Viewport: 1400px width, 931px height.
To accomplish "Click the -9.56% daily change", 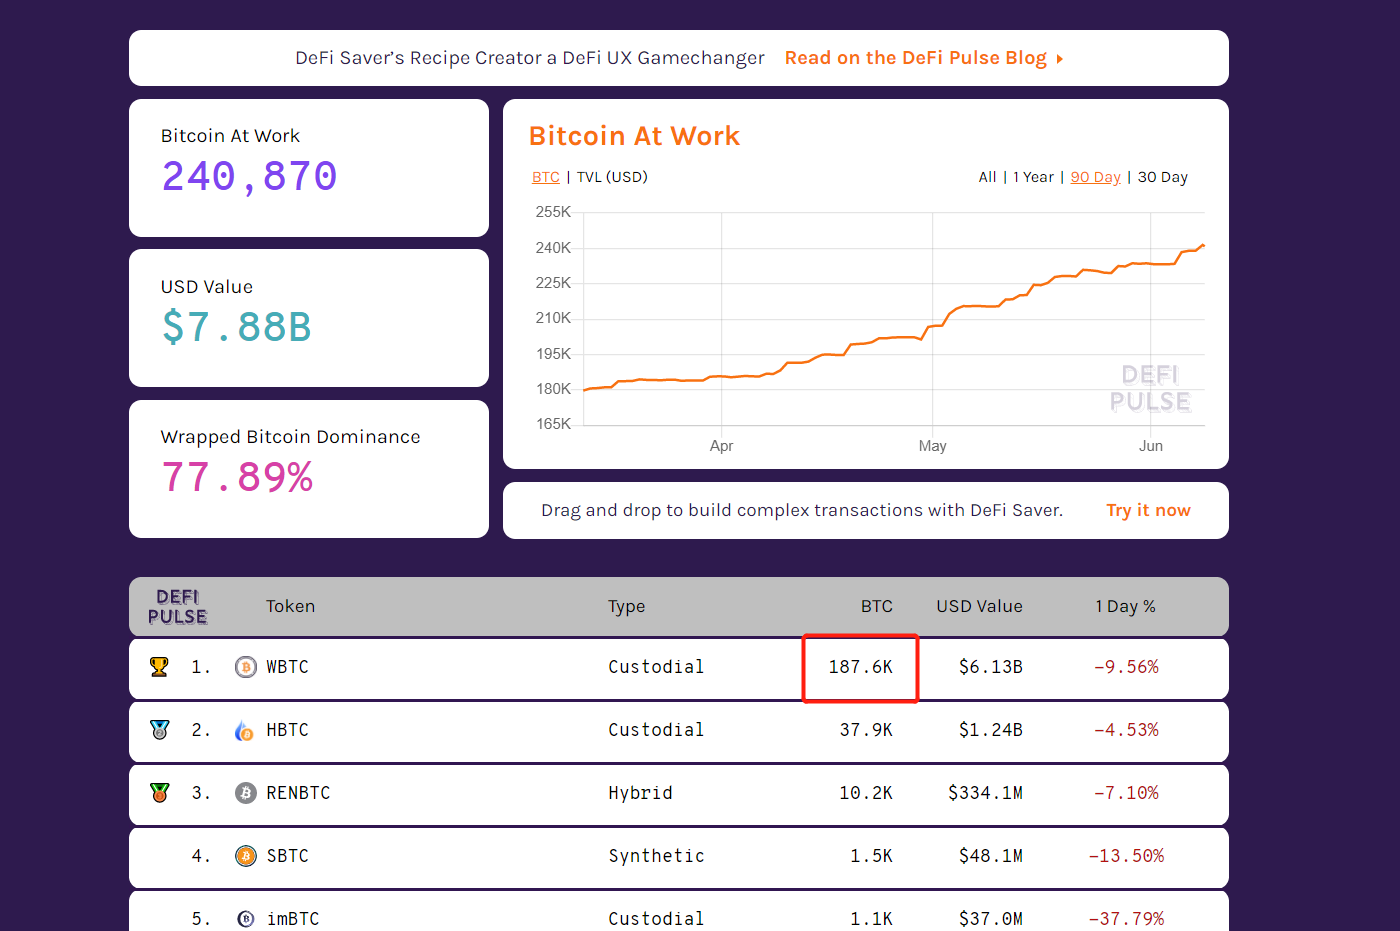I will click(1126, 667).
